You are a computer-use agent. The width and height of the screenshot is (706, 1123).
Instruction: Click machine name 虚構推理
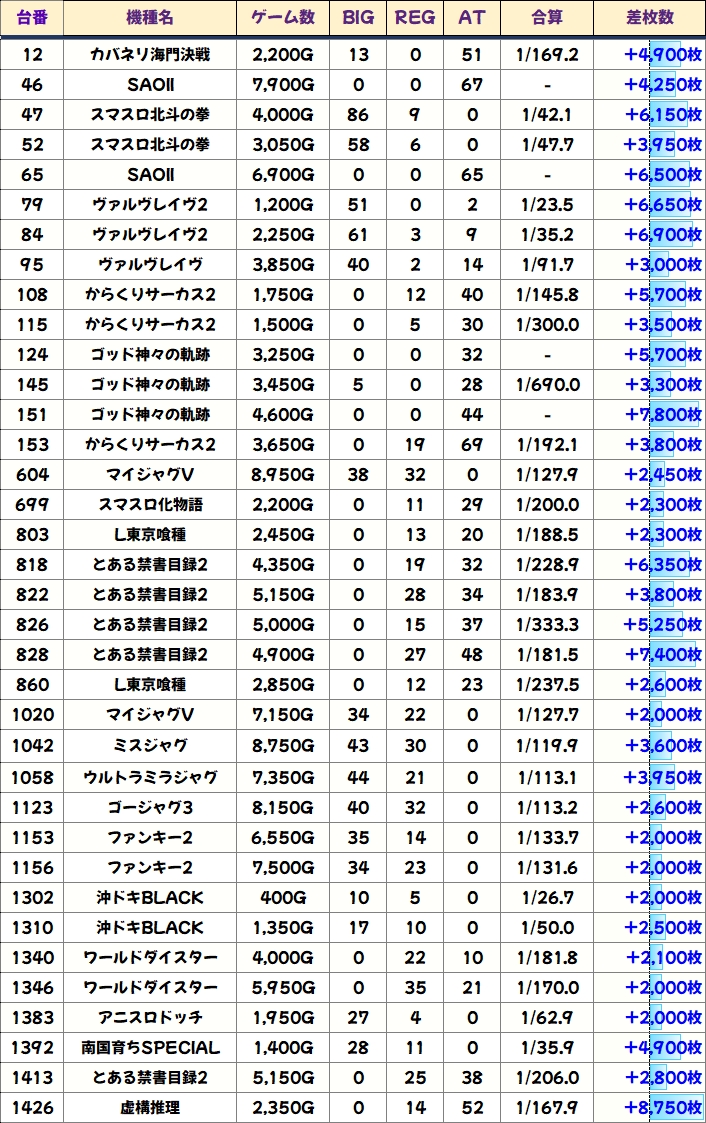[x=150, y=1108]
